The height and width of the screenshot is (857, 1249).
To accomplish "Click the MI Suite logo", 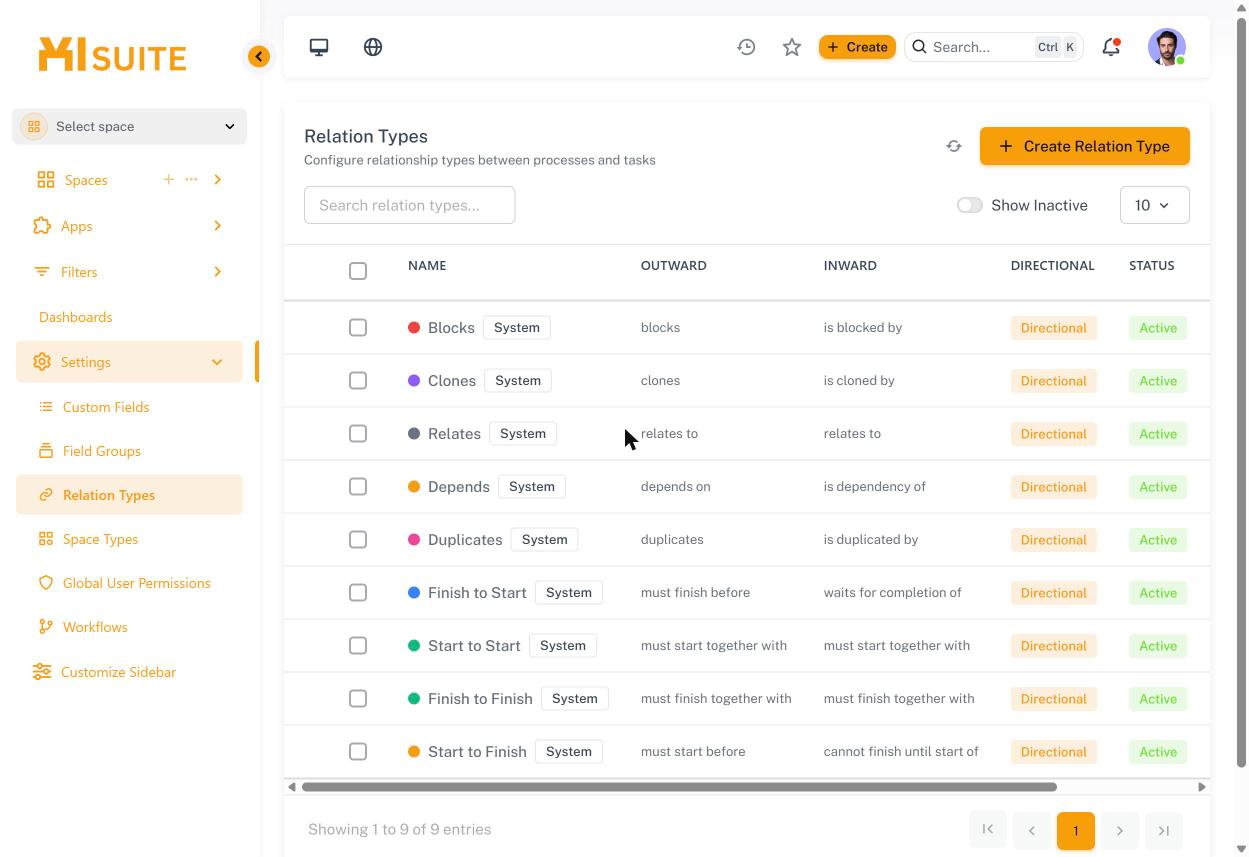I will 112,55.
